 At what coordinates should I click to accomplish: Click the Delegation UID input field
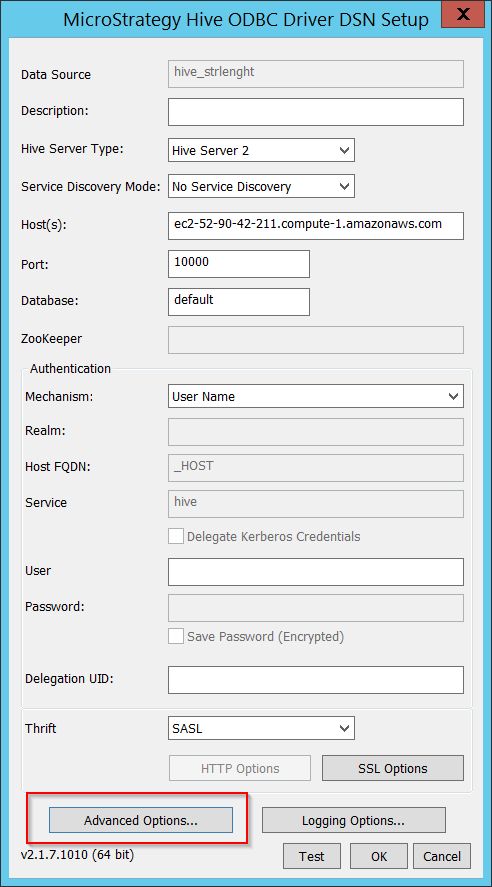click(316, 680)
